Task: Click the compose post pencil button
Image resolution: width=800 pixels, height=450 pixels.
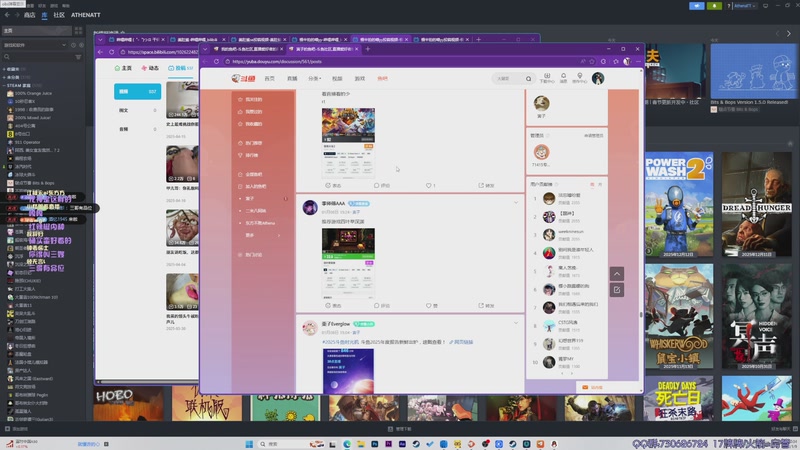Action: [617, 290]
